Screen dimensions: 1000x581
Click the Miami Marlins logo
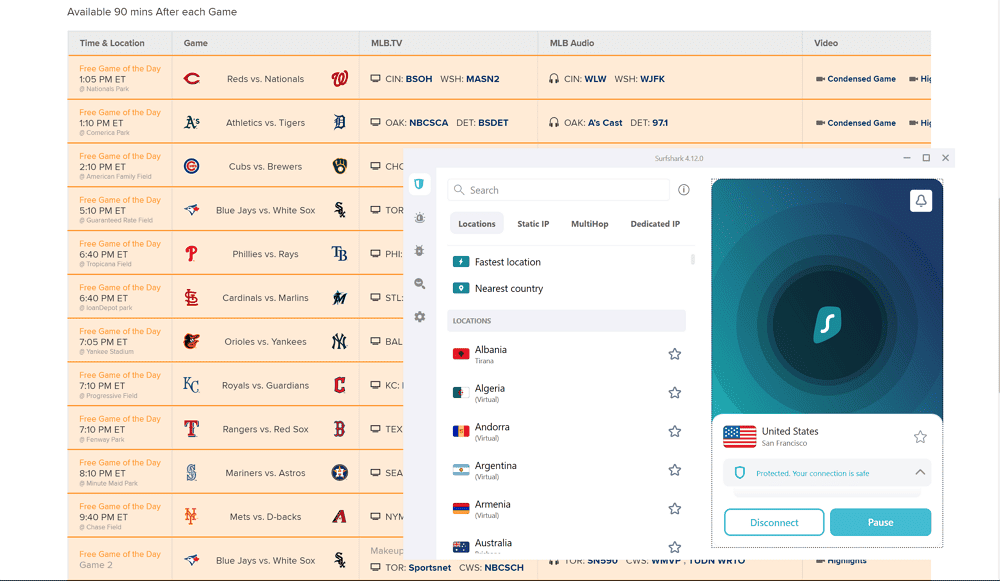coord(339,298)
